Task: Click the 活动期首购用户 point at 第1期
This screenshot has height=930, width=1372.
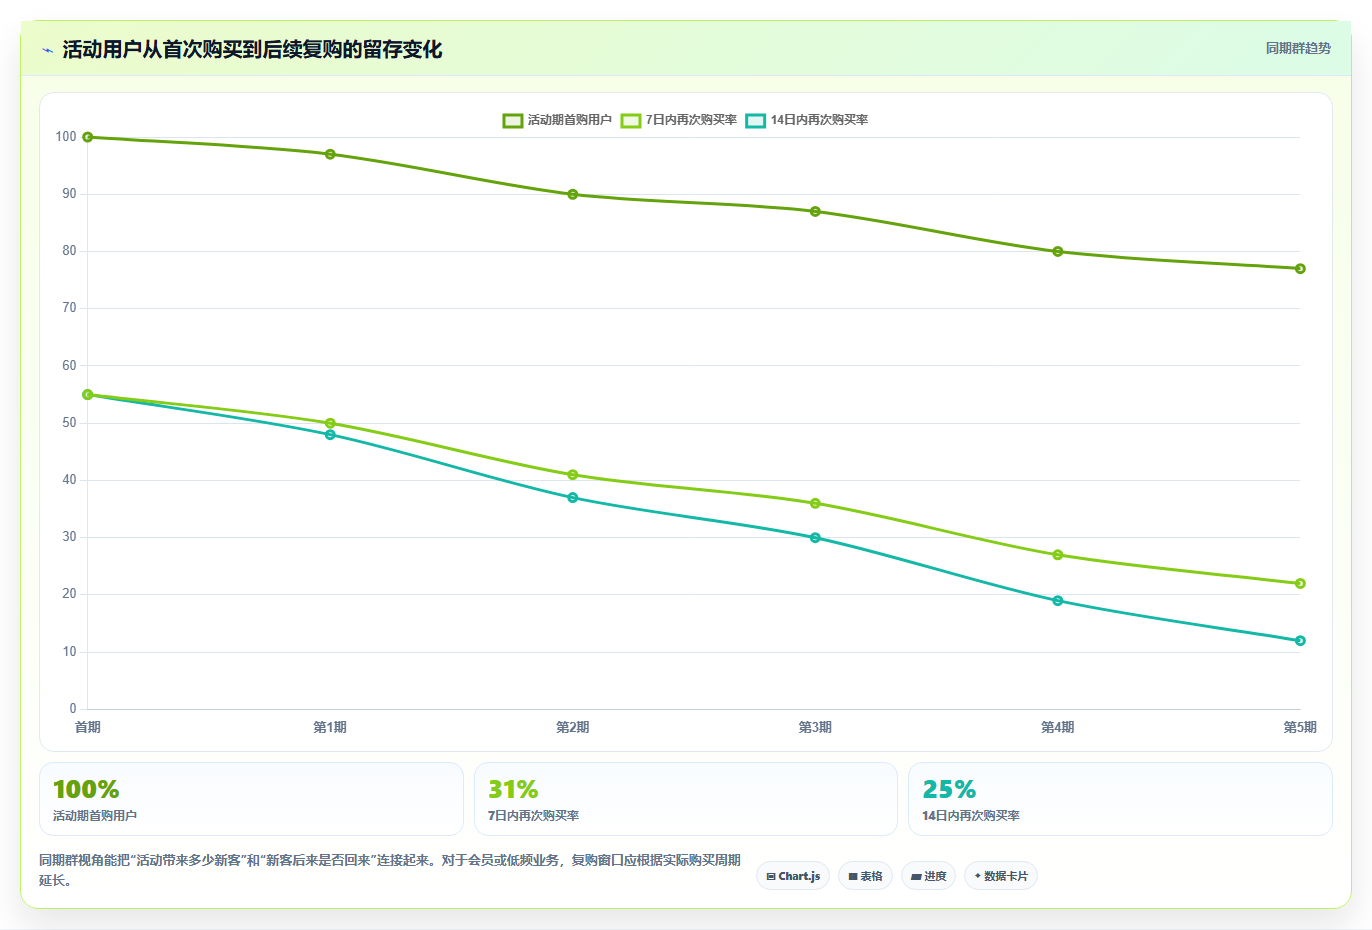Action: tap(330, 154)
